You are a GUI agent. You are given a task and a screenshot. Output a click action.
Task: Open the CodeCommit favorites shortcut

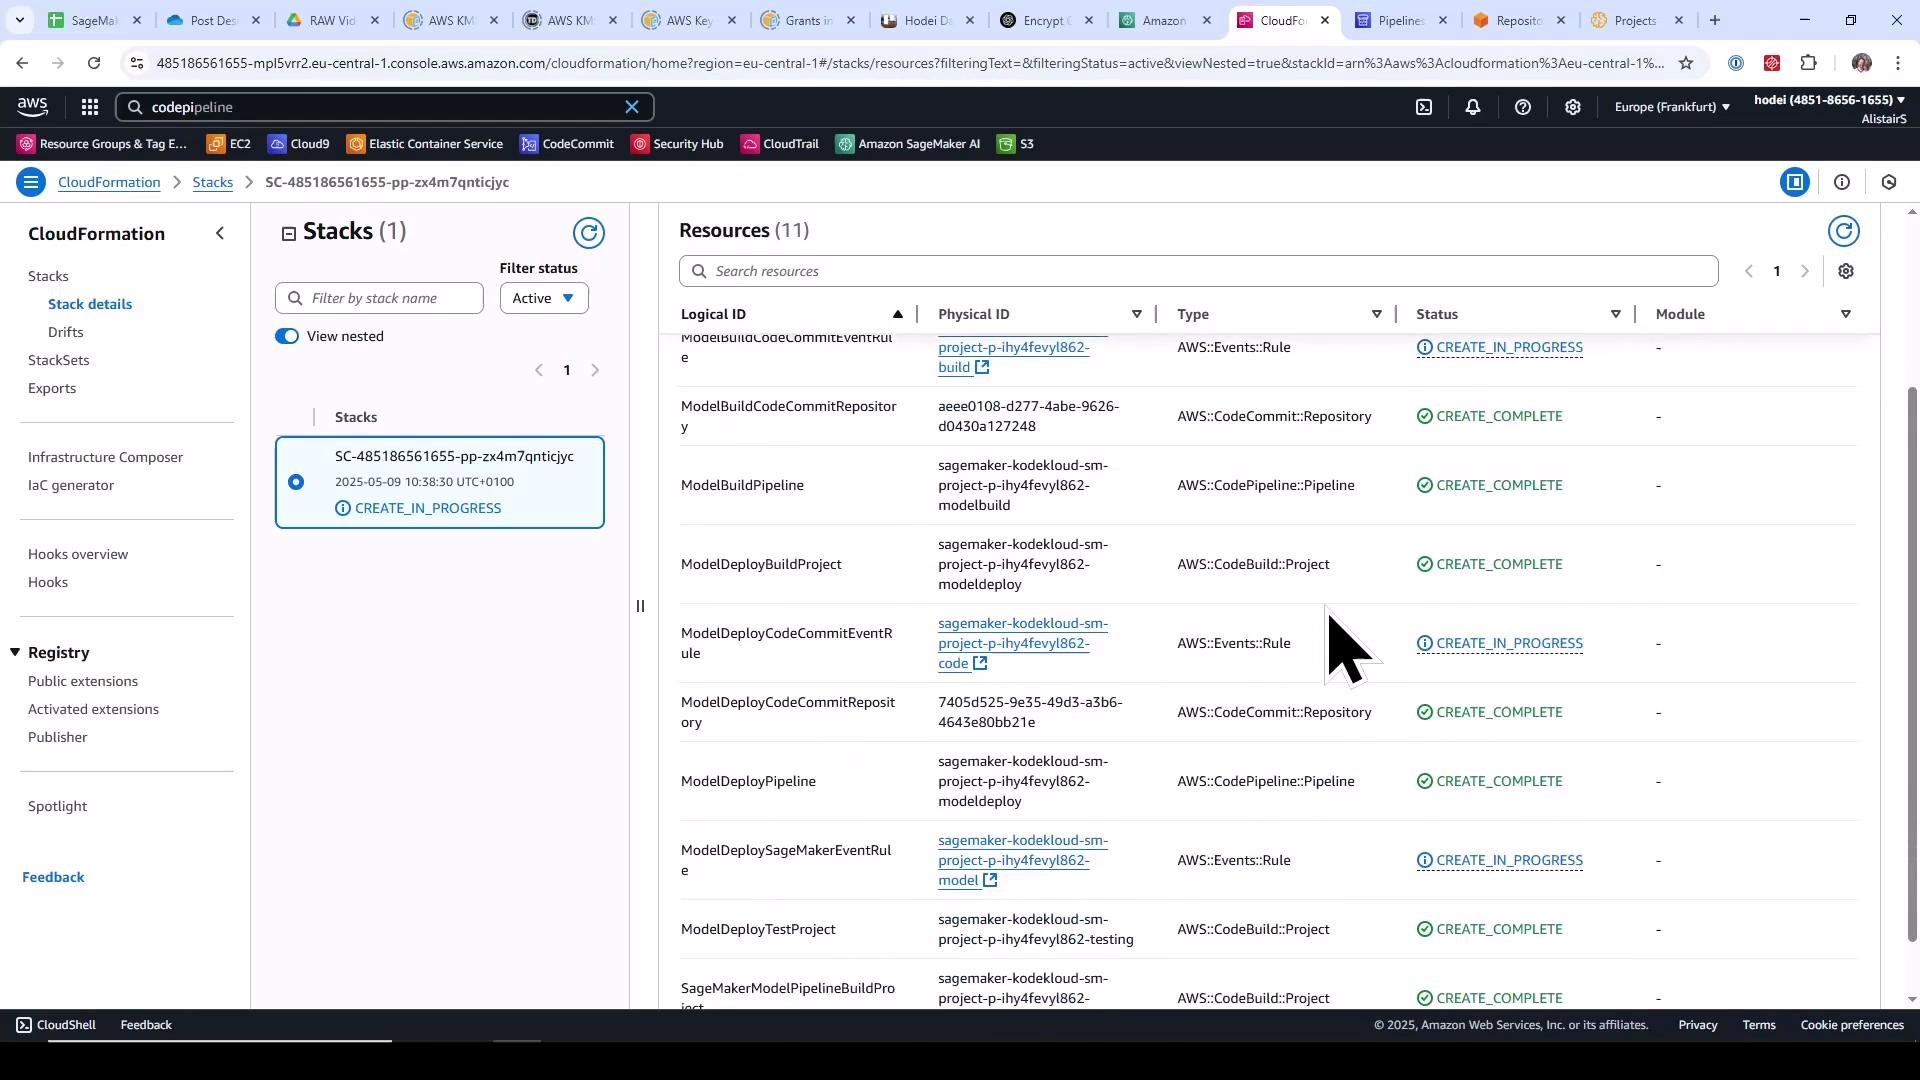tap(567, 144)
